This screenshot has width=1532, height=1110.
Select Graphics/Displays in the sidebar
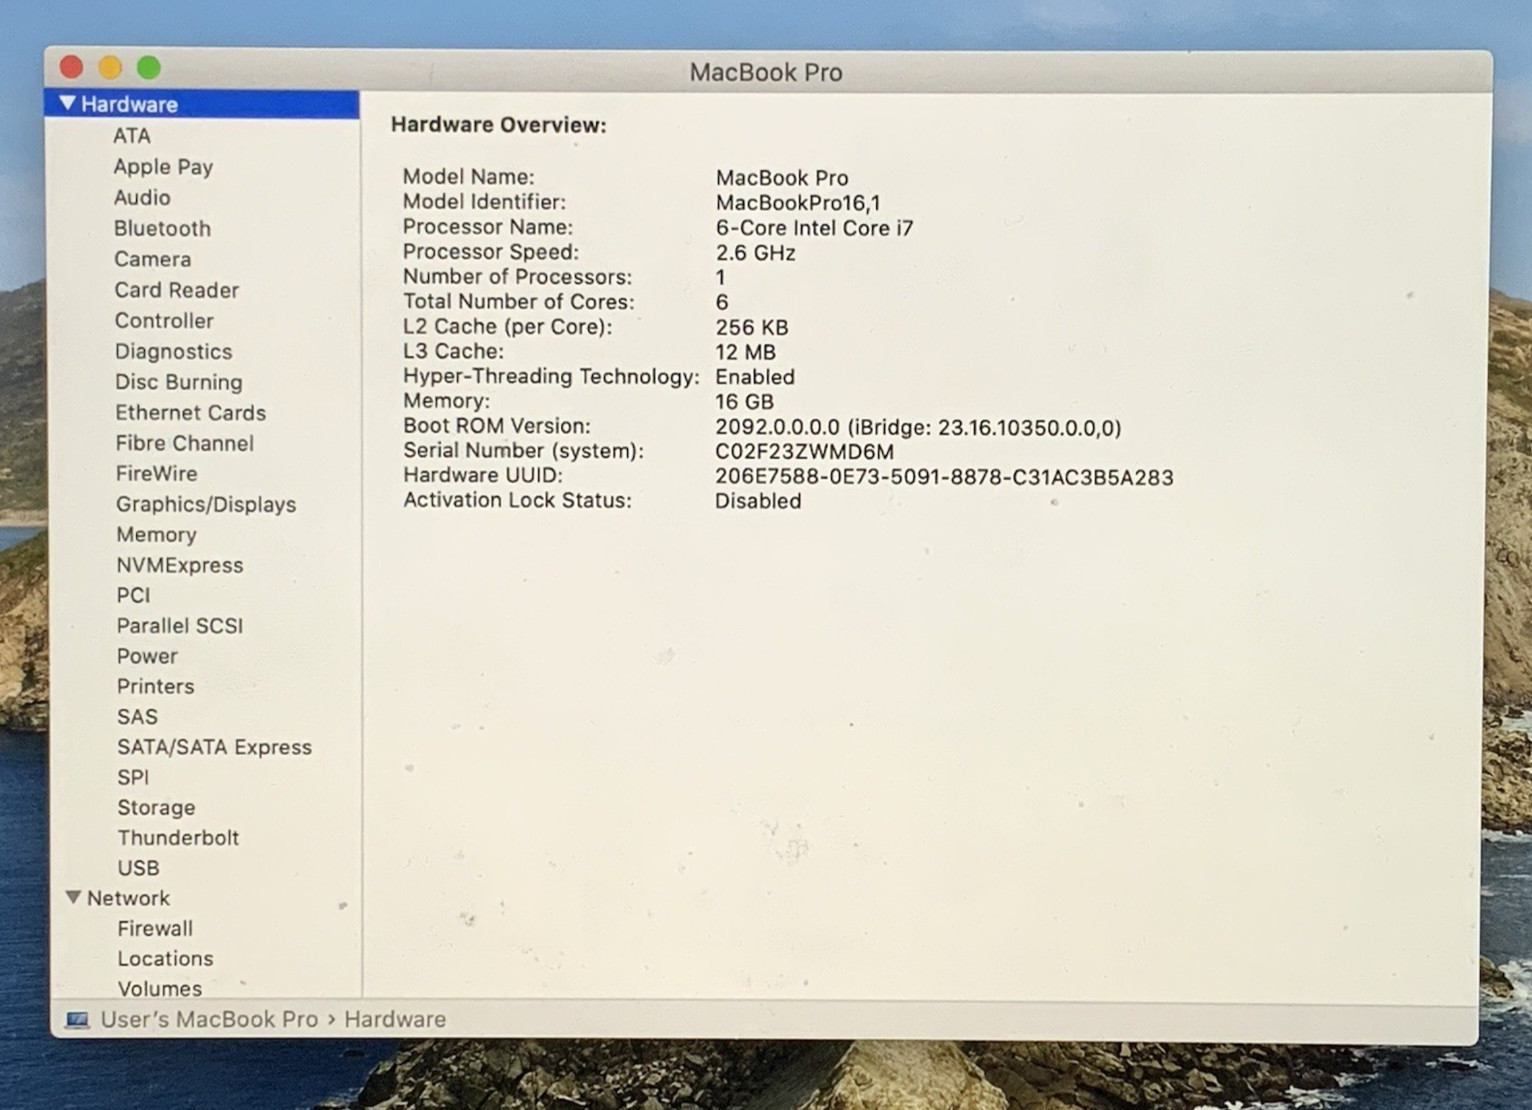[x=206, y=505]
